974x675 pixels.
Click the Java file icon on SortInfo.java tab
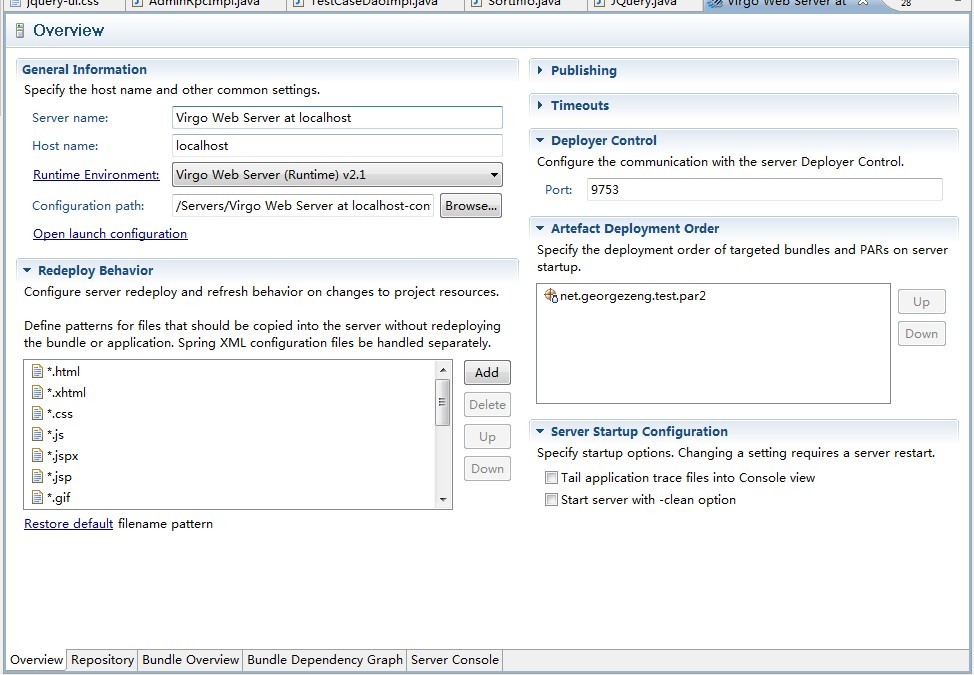coord(476,3)
